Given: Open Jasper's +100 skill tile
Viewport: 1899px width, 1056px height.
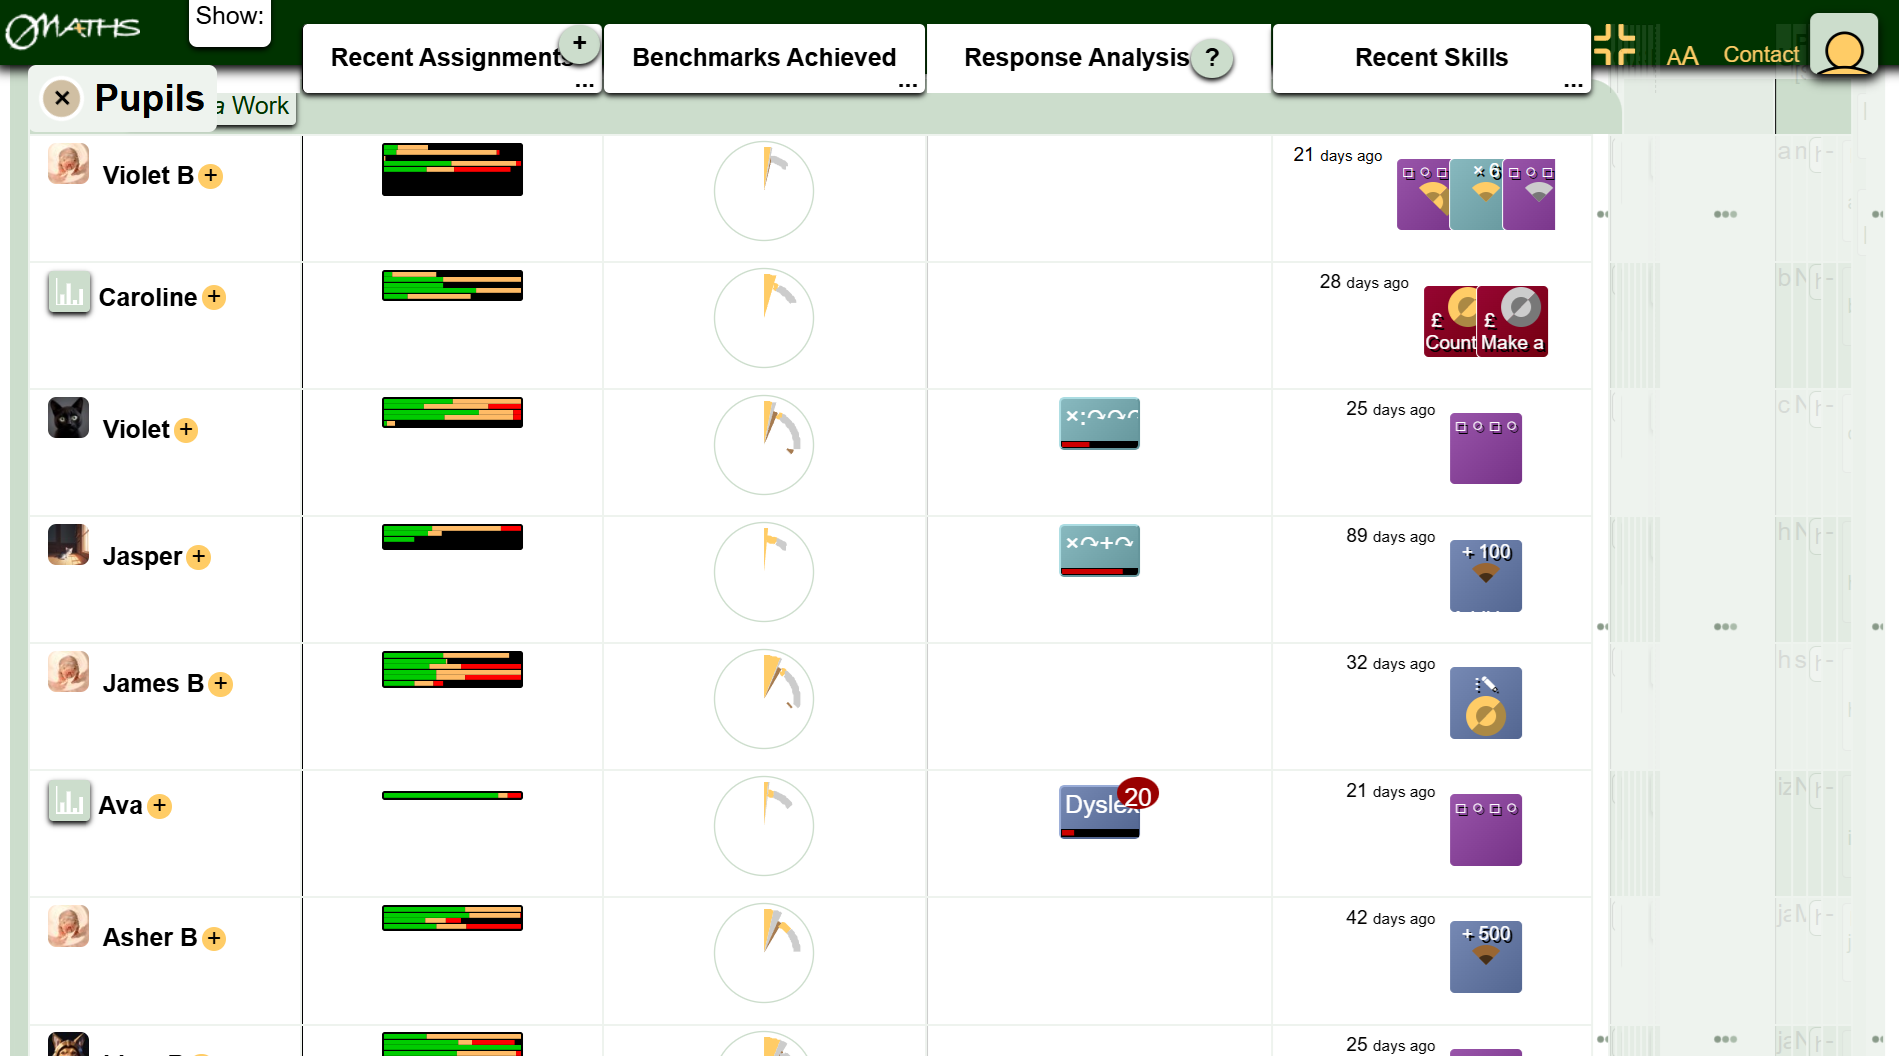Looking at the screenshot, I should pos(1485,575).
